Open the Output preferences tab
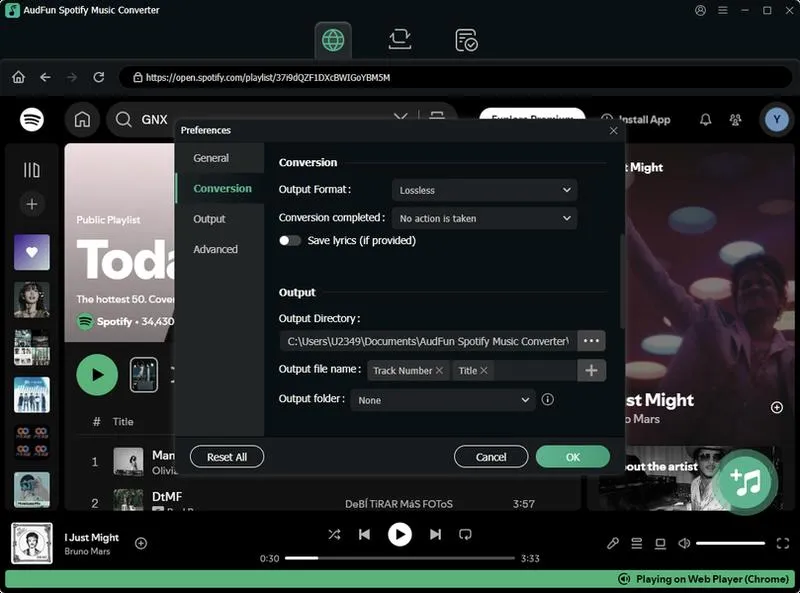 click(220, 219)
